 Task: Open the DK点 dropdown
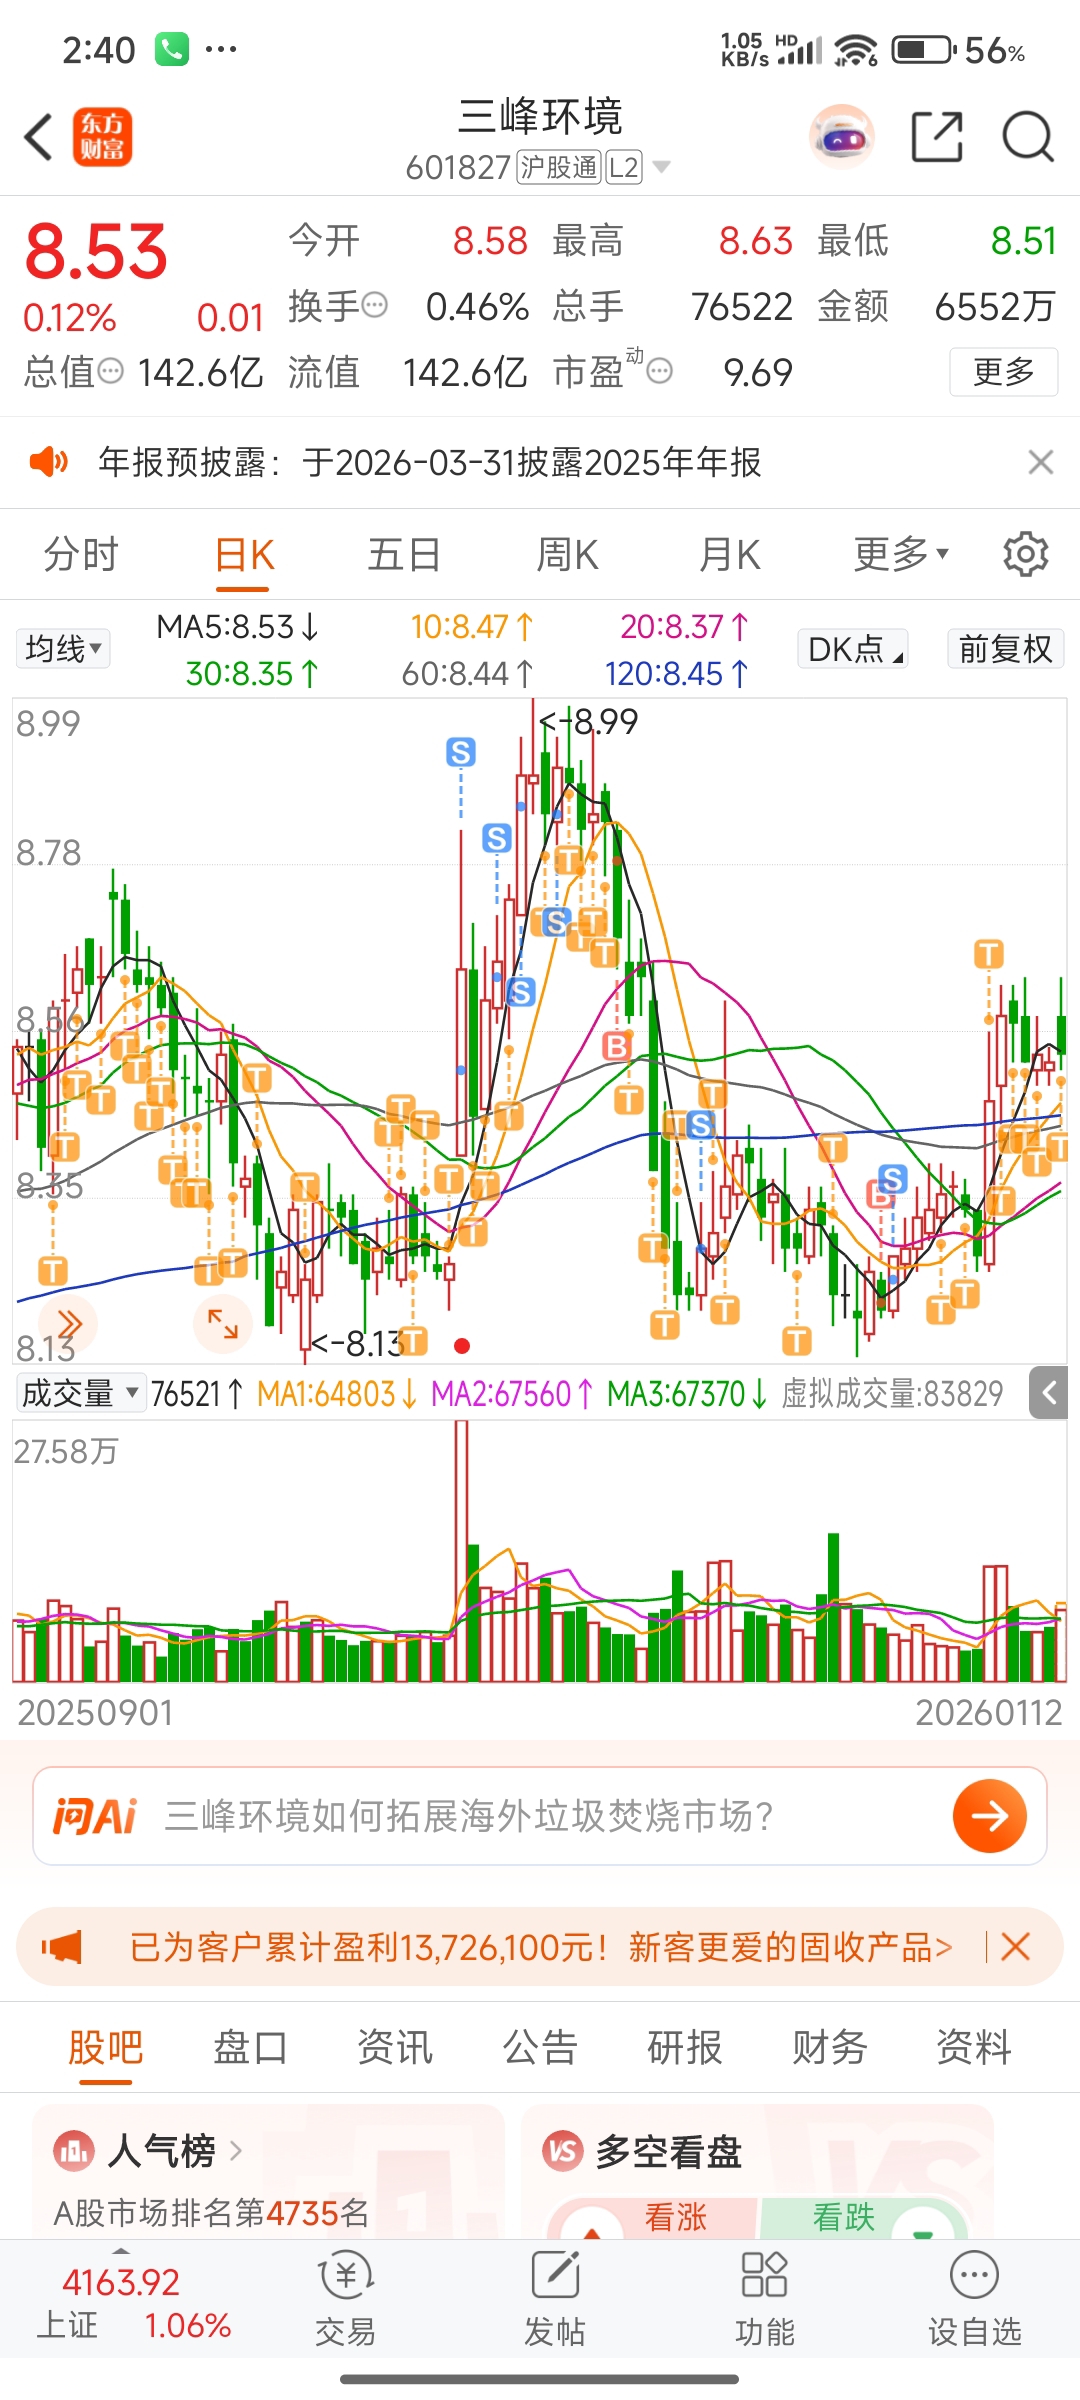[x=853, y=649]
